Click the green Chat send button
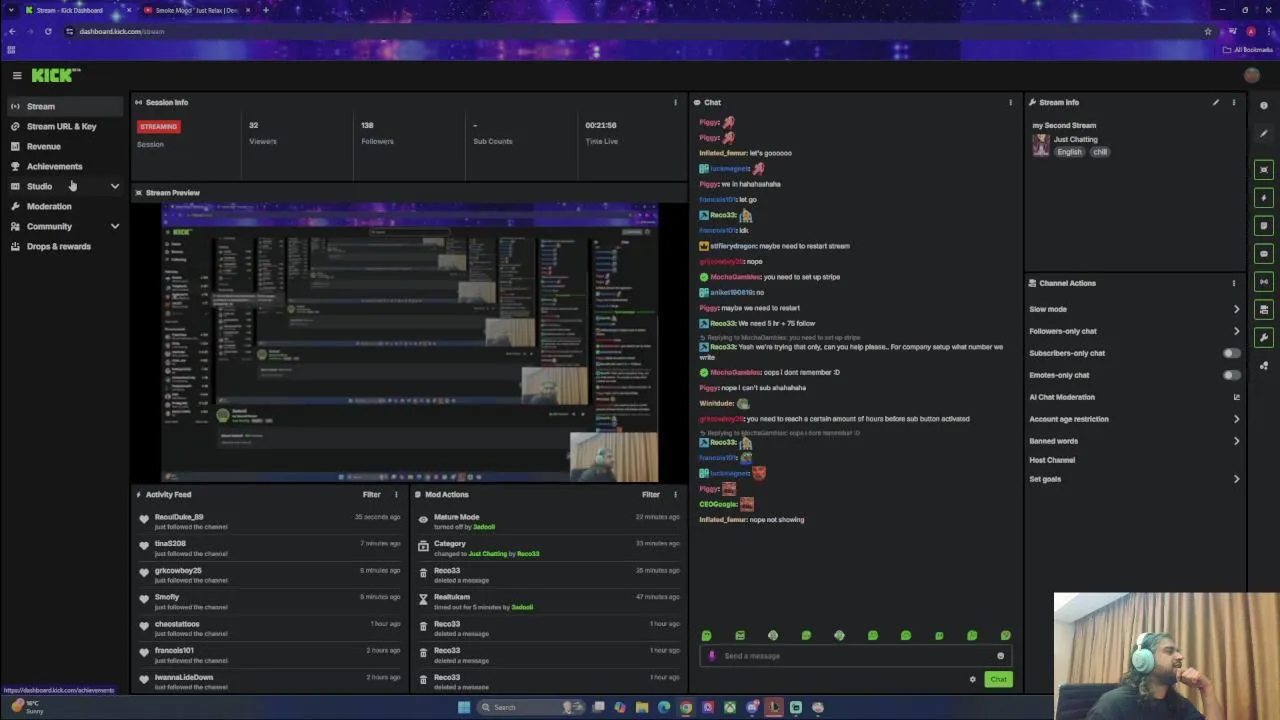 [998, 680]
